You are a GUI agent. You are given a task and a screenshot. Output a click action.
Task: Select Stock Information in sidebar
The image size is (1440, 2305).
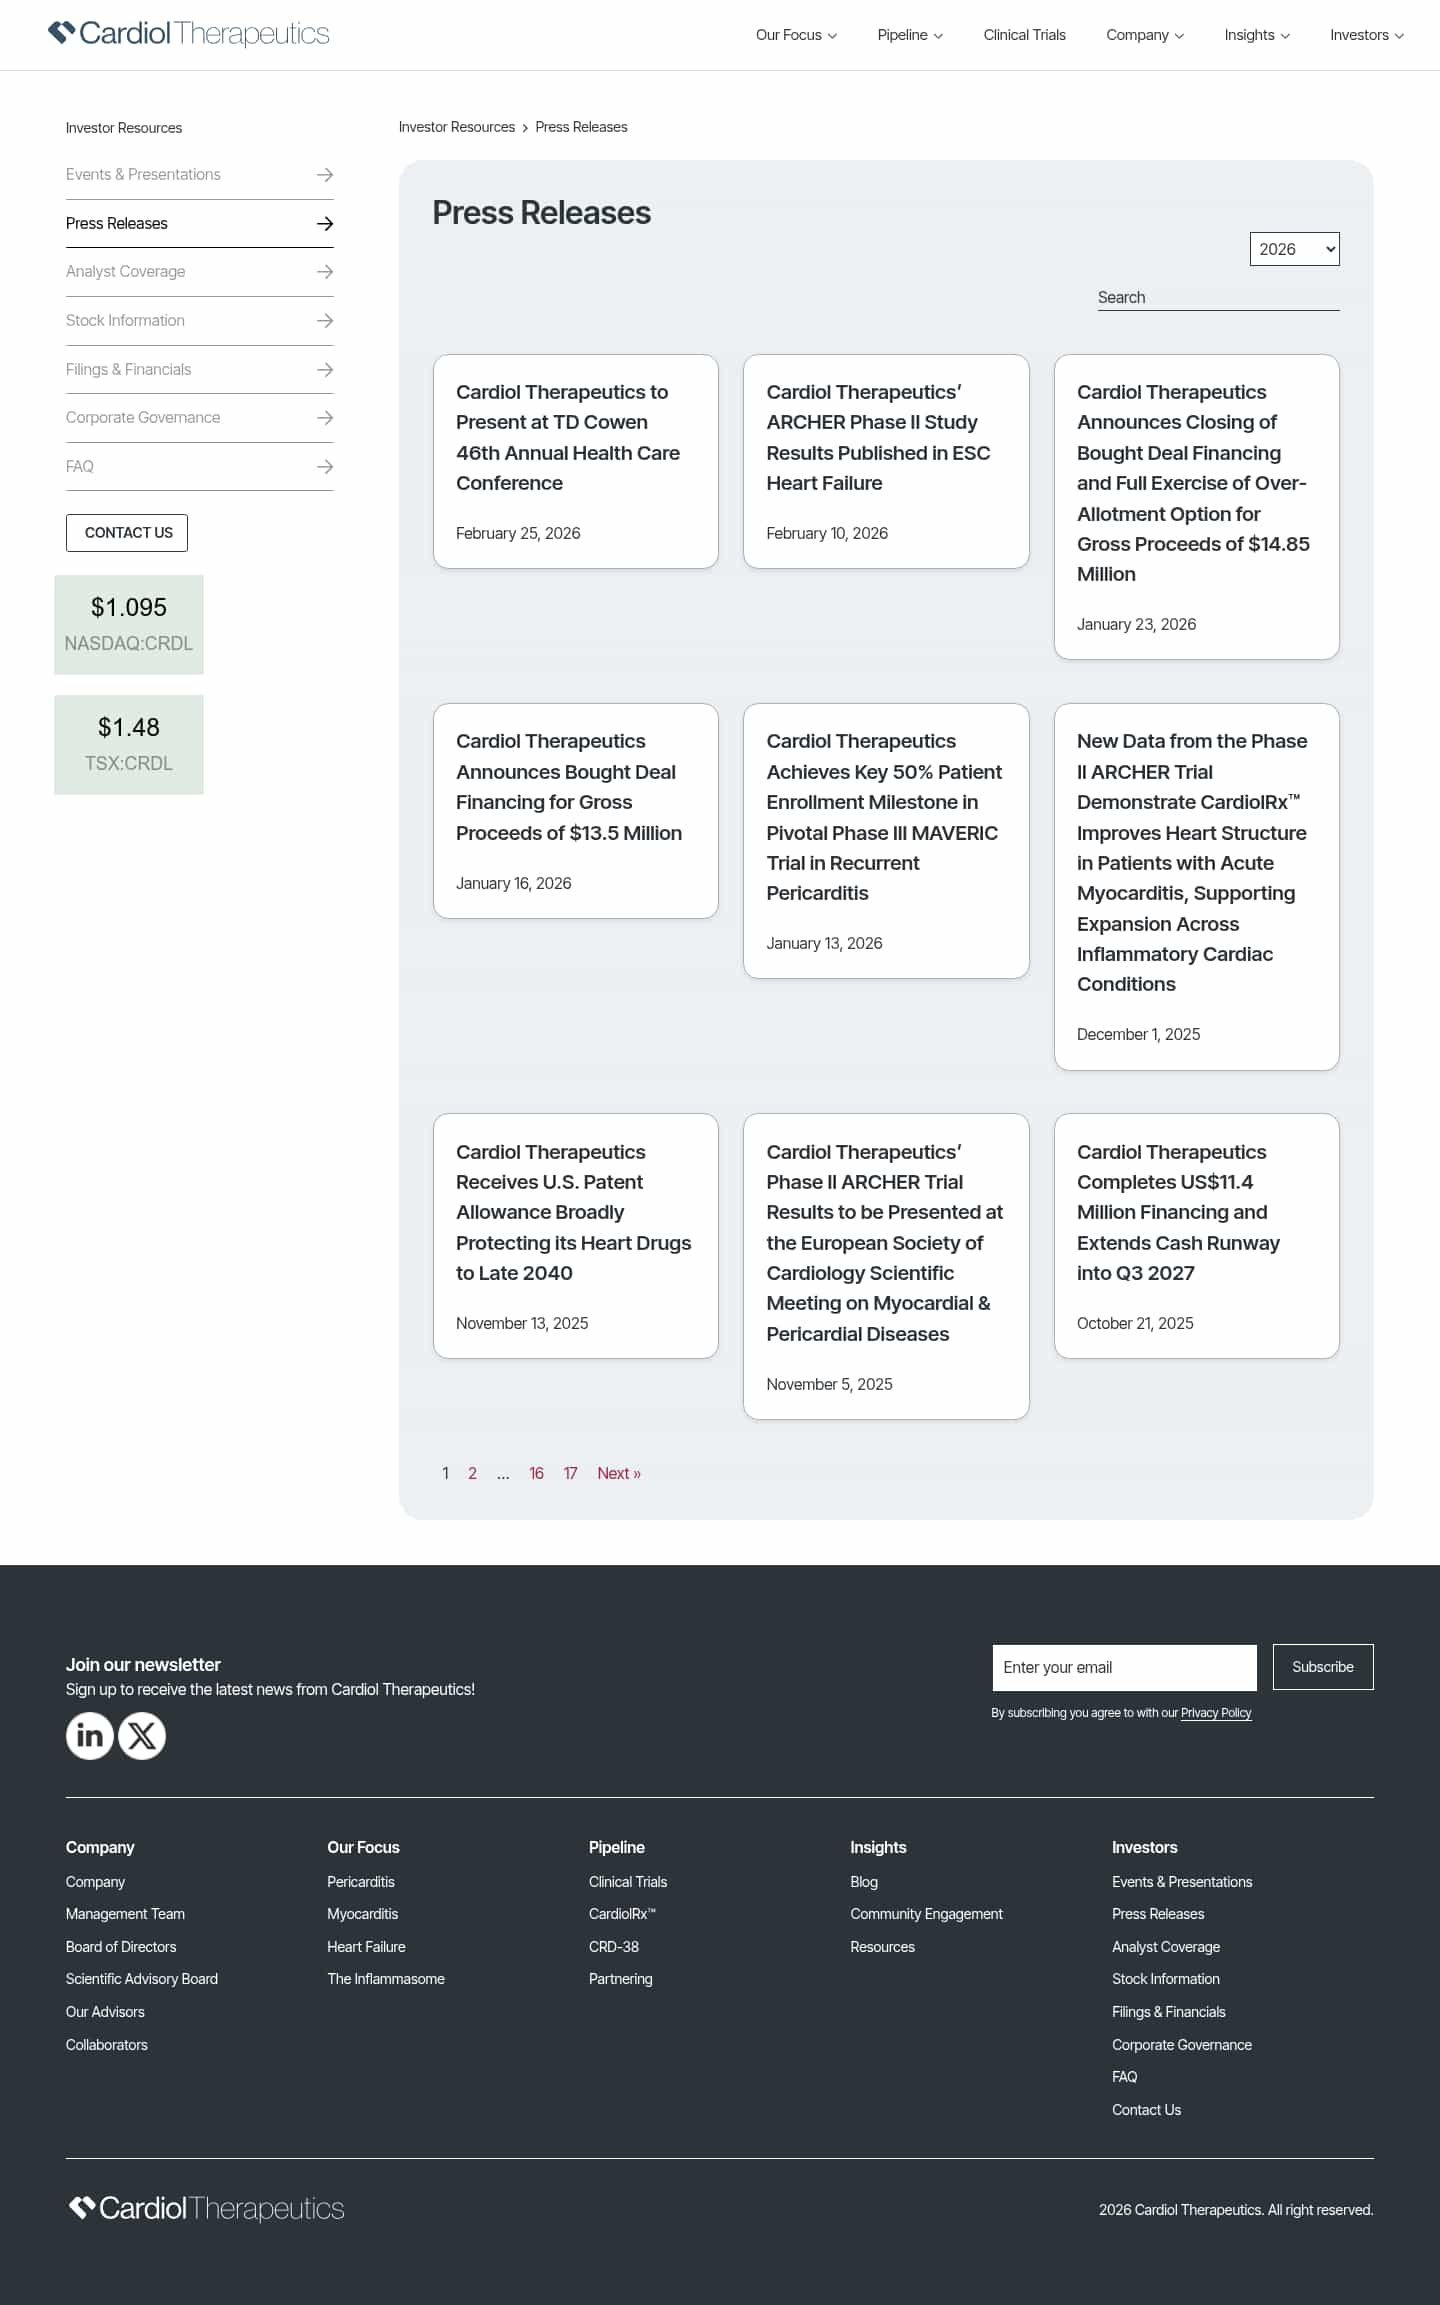click(x=125, y=321)
